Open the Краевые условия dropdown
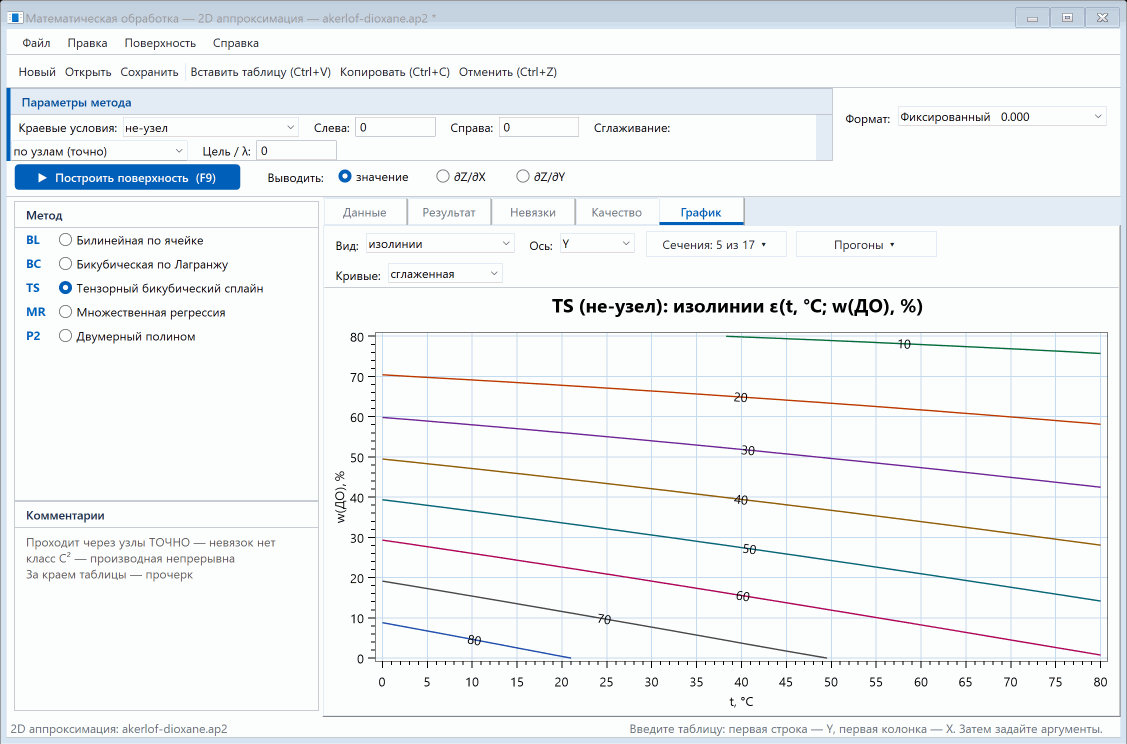1127x744 pixels. pyautogui.click(x=211, y=128)
